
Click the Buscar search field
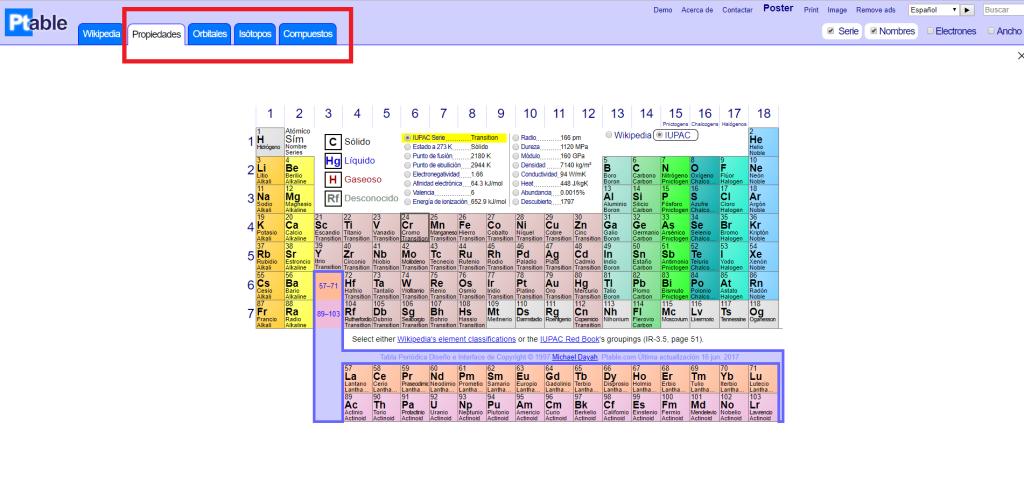coord(1002,10)
